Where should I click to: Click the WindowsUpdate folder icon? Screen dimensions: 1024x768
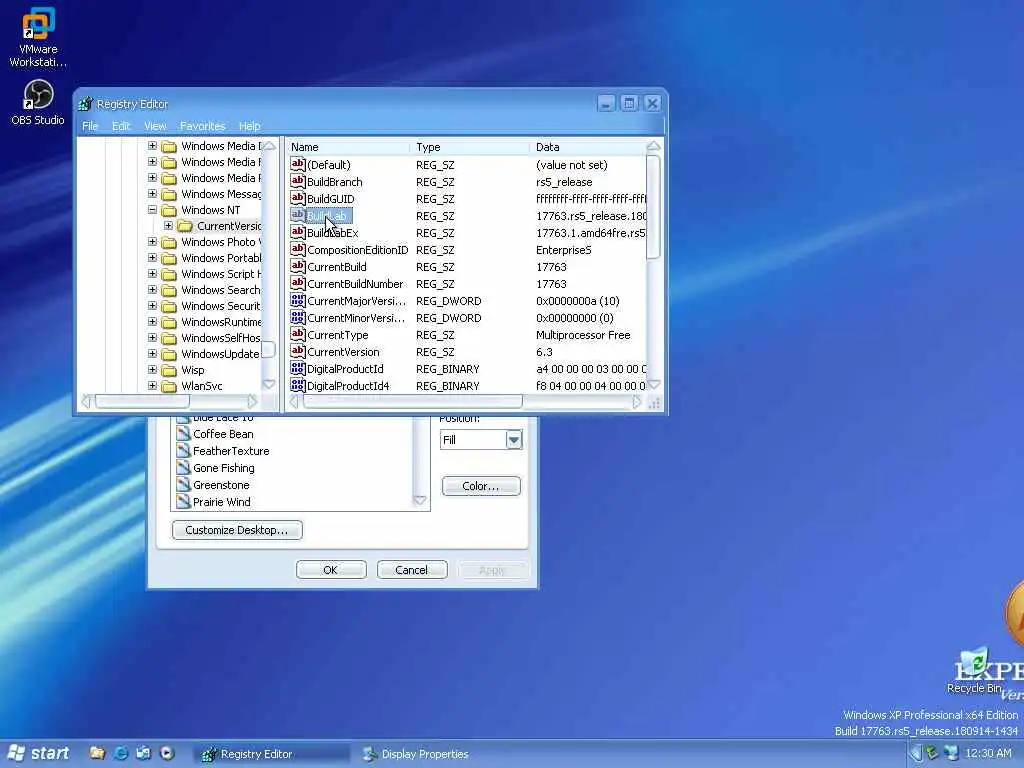pos(169,354)
